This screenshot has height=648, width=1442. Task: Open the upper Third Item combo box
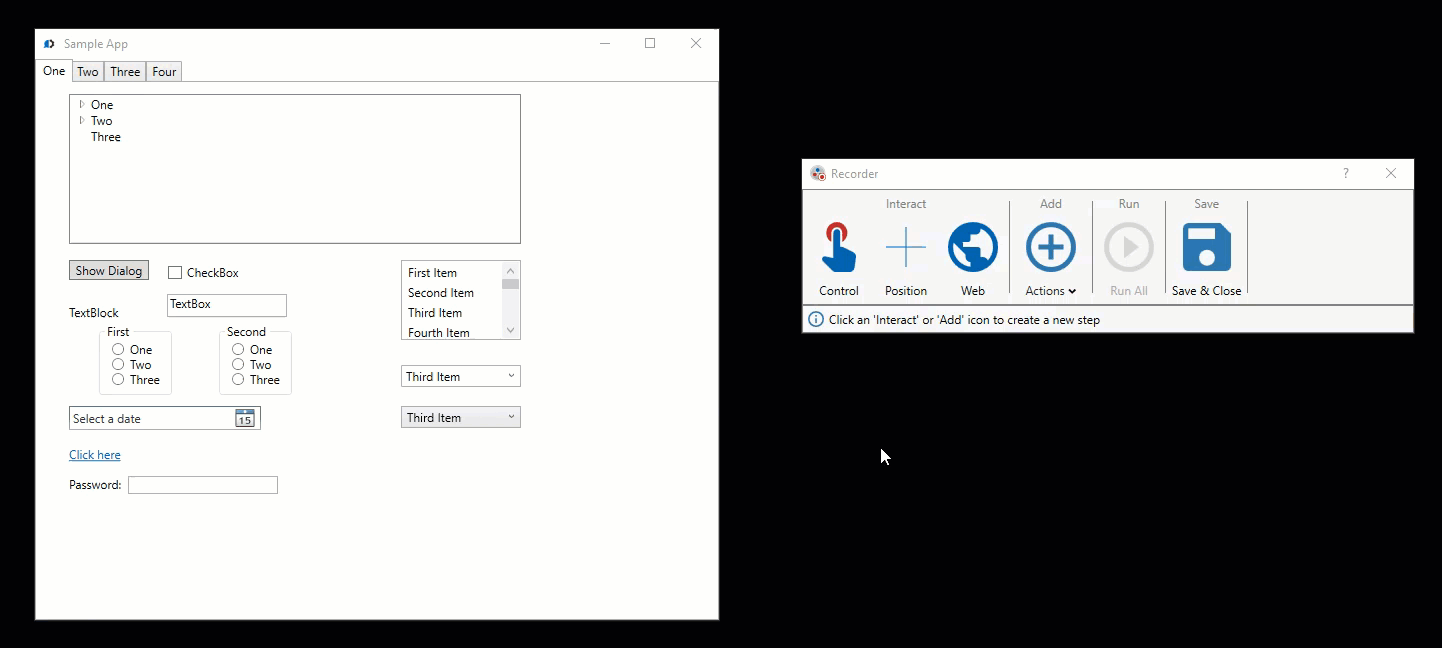click(461, 377)
